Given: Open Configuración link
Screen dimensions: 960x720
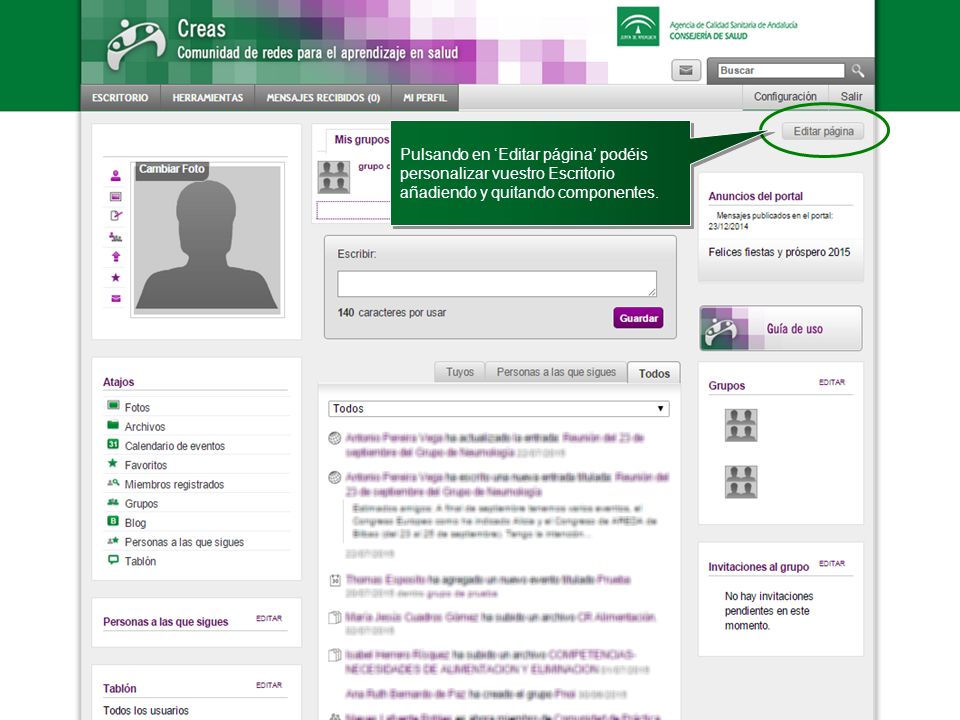Looking at the screenshot, I should (x=785, y=97).
